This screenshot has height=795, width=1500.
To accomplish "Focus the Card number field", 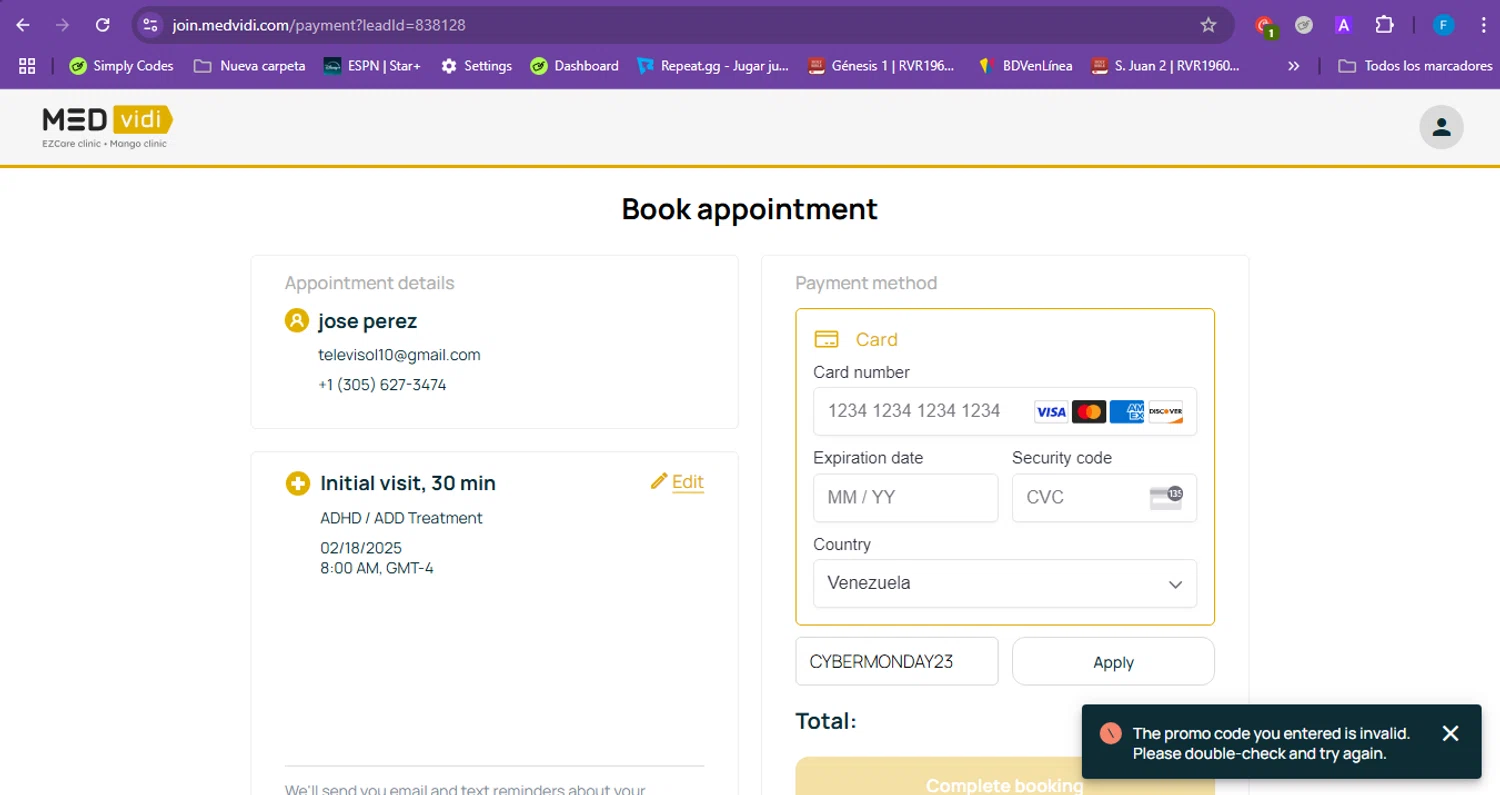I will click(x=1004, y=411).
